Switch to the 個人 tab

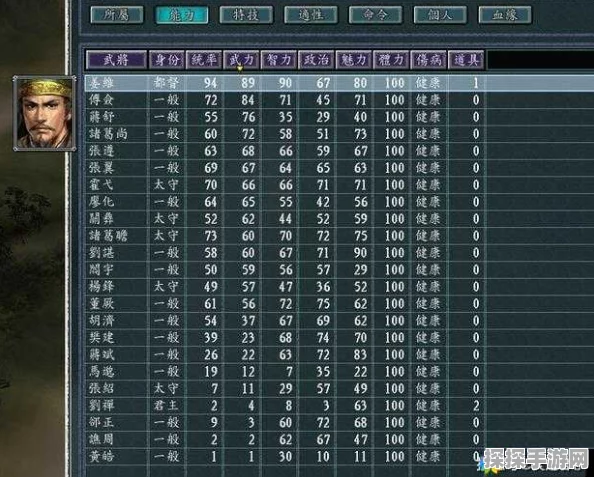[x=440, y=15]
